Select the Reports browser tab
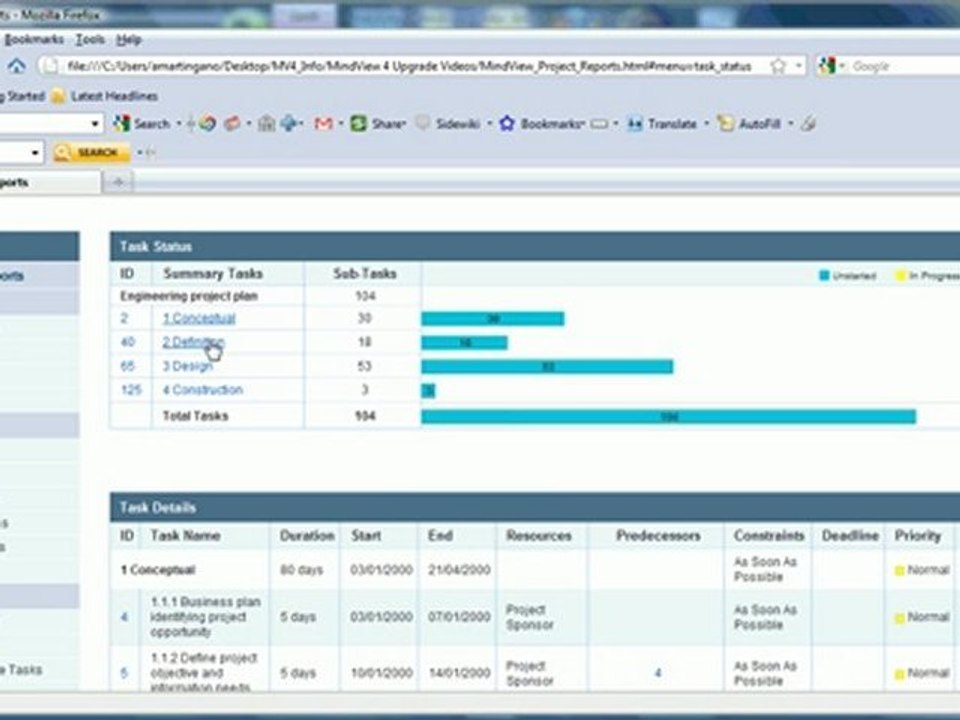 [50, 182]
